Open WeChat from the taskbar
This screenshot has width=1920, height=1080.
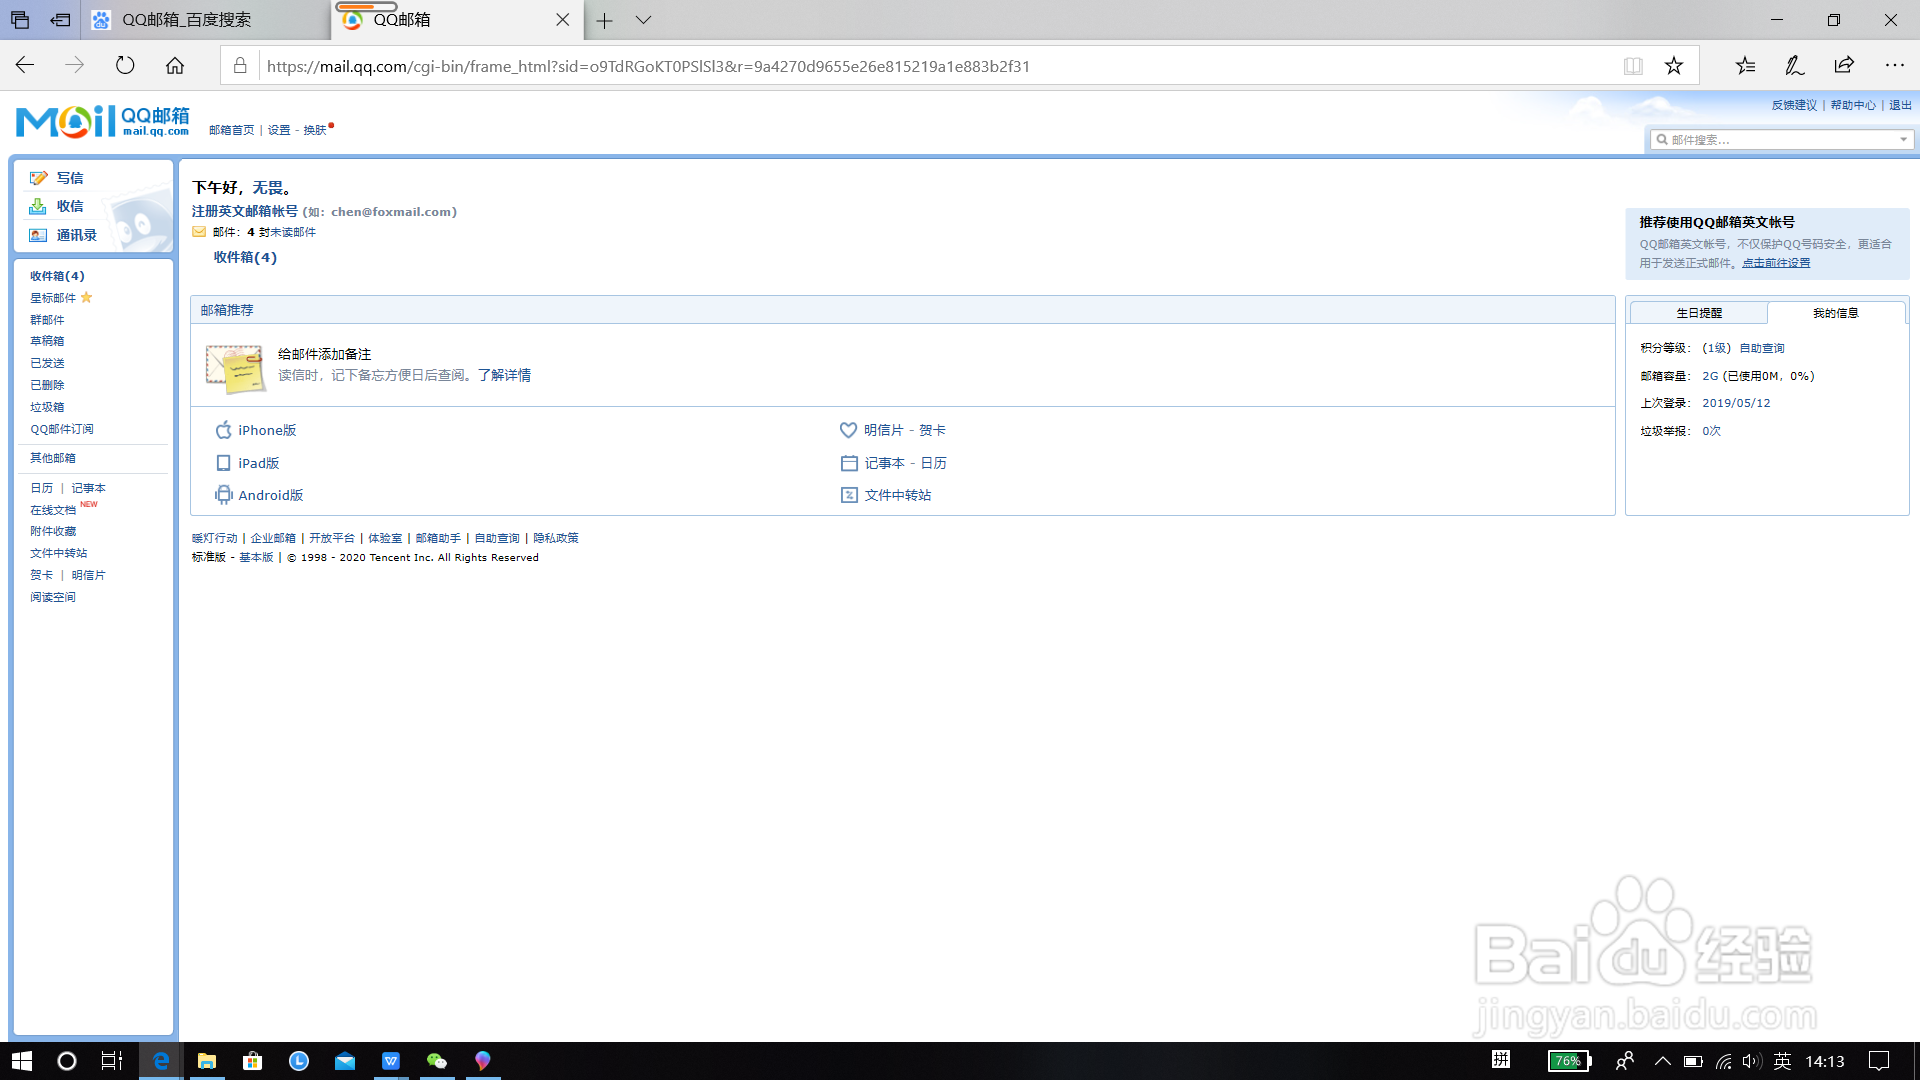(x=437, y=1061)
